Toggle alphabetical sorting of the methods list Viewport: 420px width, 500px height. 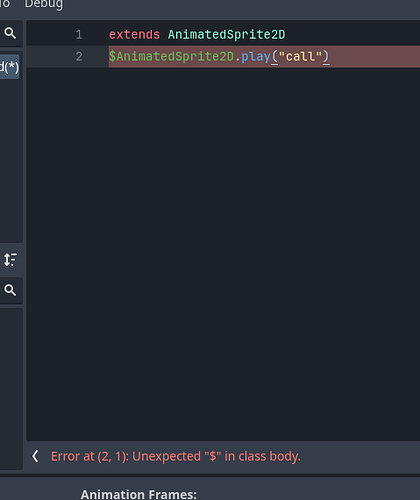[x=10, y=260]
